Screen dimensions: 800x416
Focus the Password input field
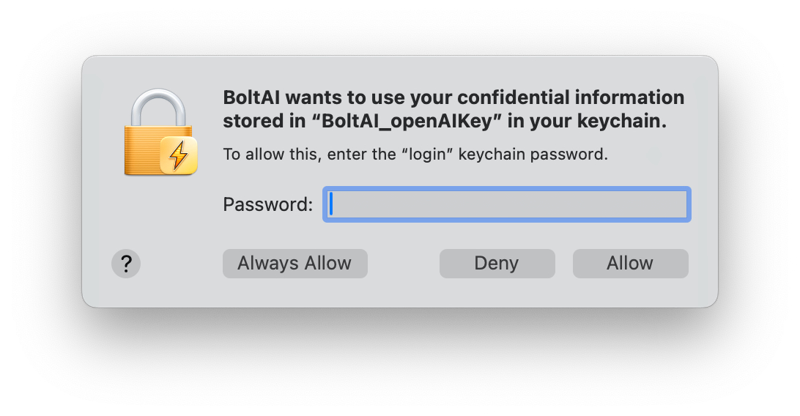(506, 205)
